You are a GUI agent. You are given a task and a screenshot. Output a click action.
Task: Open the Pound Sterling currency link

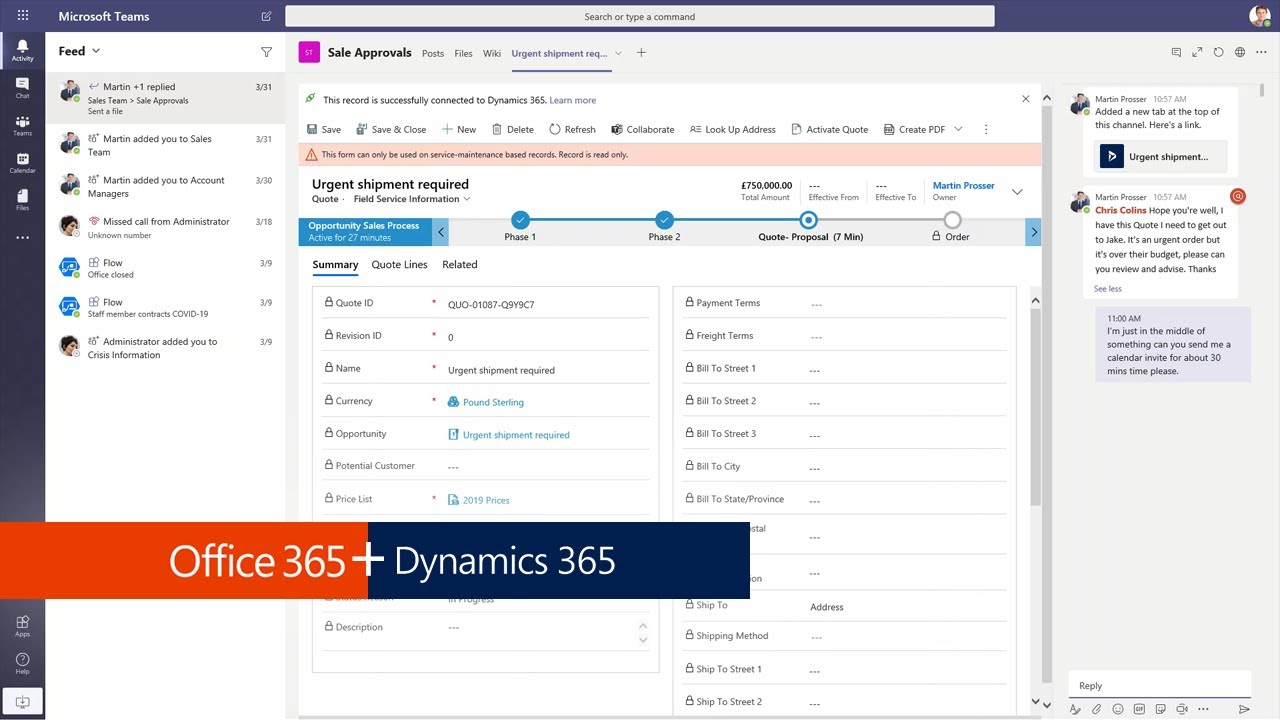[x=493, y=402]
